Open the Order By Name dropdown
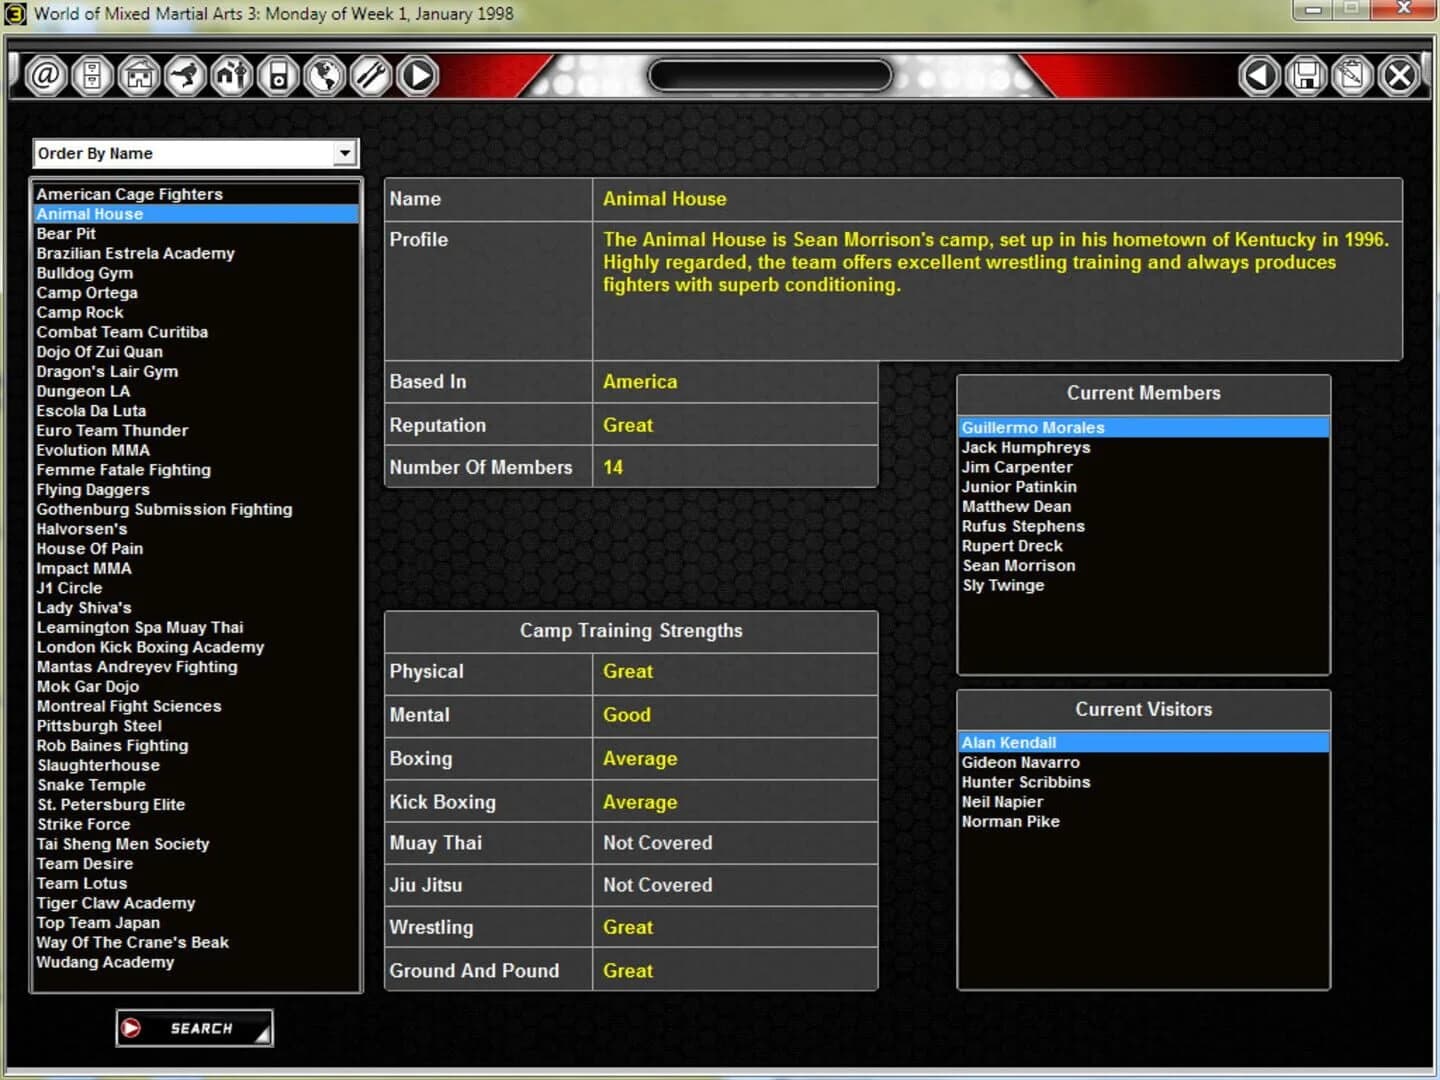The width and height of the screenshot is (1440, 1080). pyautogui.click(x=345, y=153)
